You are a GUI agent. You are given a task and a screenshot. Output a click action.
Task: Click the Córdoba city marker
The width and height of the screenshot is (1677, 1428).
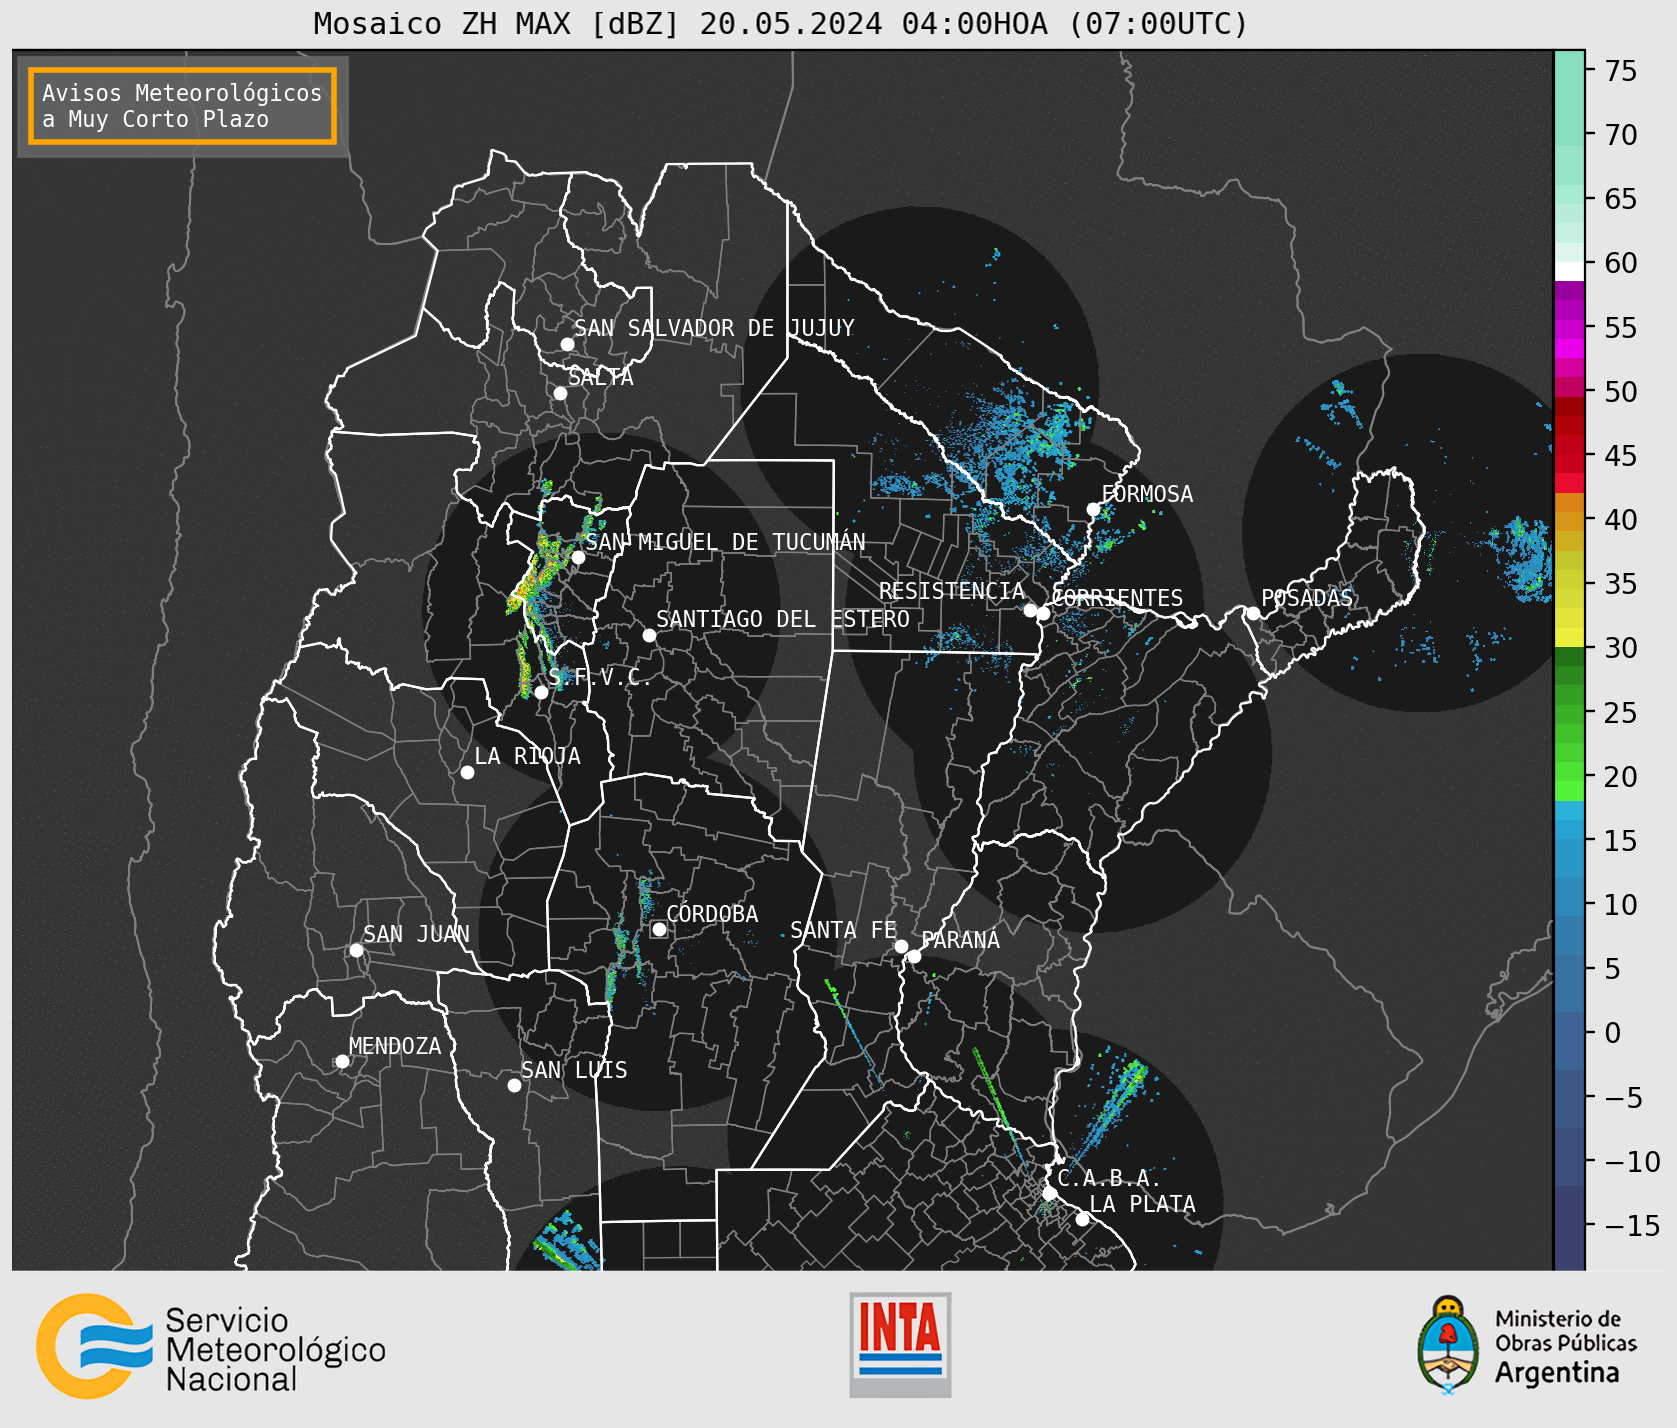(659, 929)
